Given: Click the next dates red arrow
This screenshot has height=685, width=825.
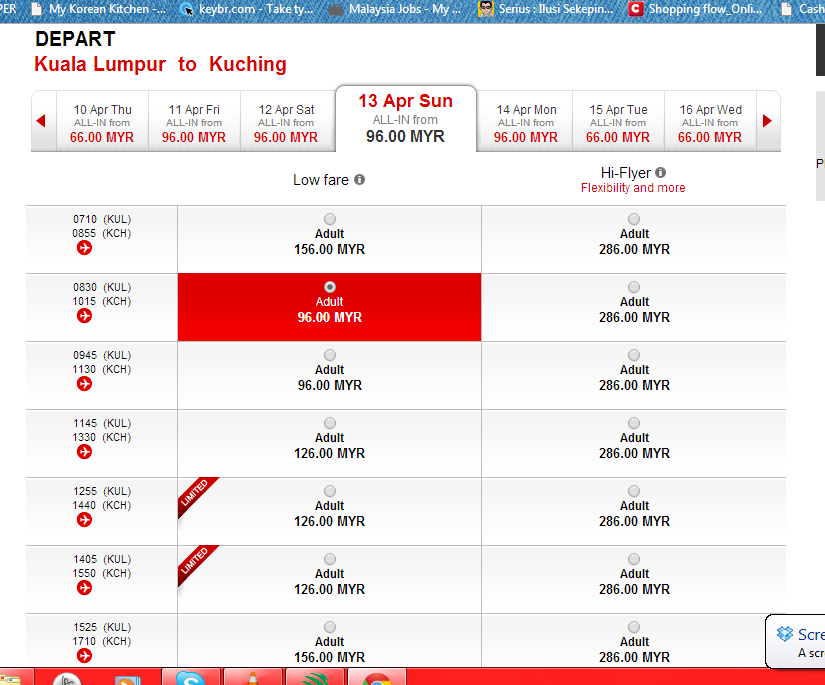Looking at the screenshot, I should [767, 121].
